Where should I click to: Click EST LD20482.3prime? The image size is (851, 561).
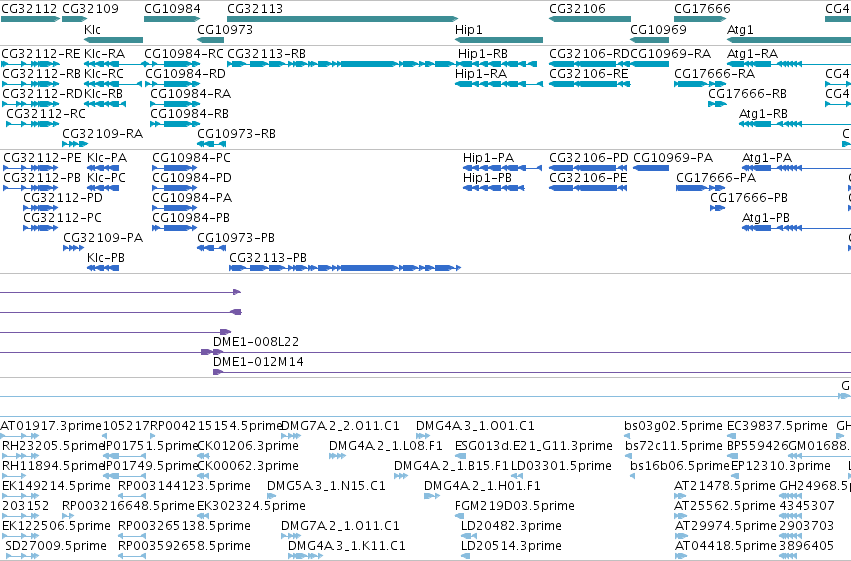pos(511,526)
